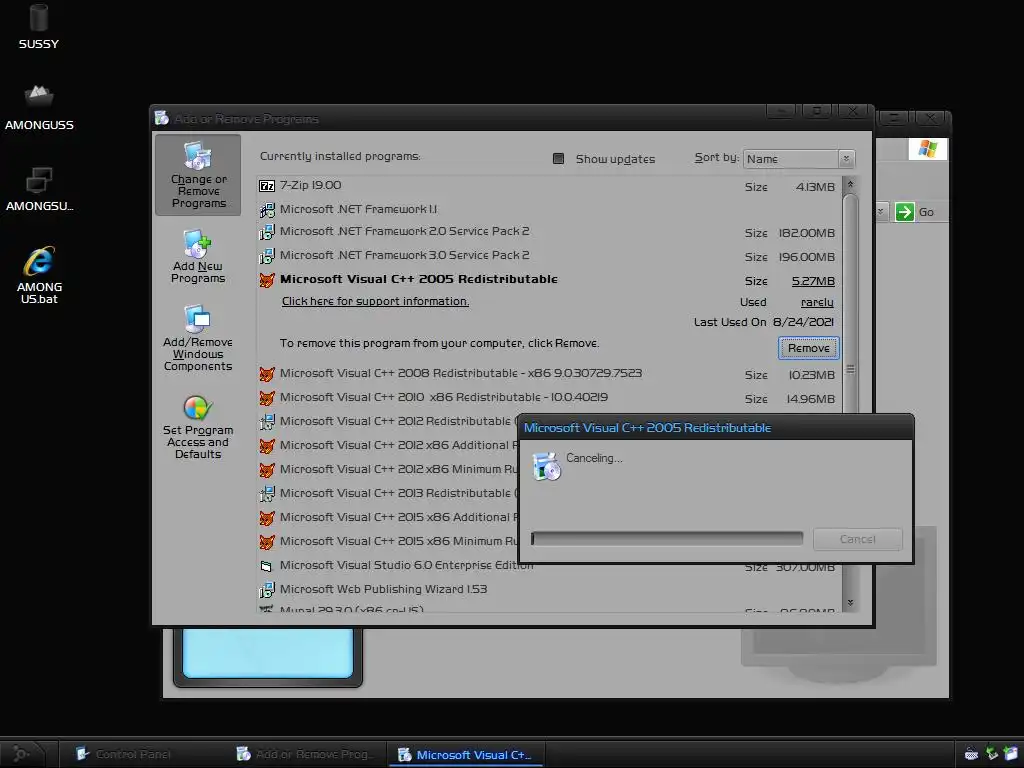The image size is (1024, 768).
Task: Click Web Publishing Wizard 1.53 icon
Action: [266, 590]
